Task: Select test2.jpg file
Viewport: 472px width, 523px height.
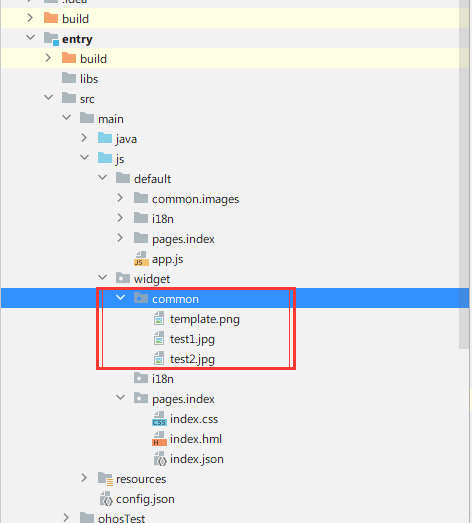Action: tap(192, 359)
